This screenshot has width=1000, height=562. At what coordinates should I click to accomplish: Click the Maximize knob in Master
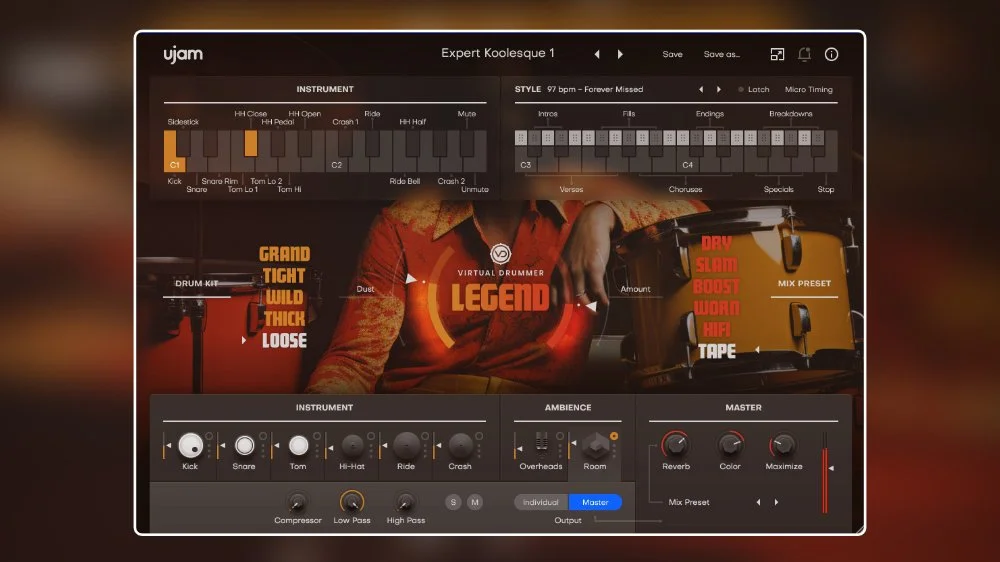[783, 445]
